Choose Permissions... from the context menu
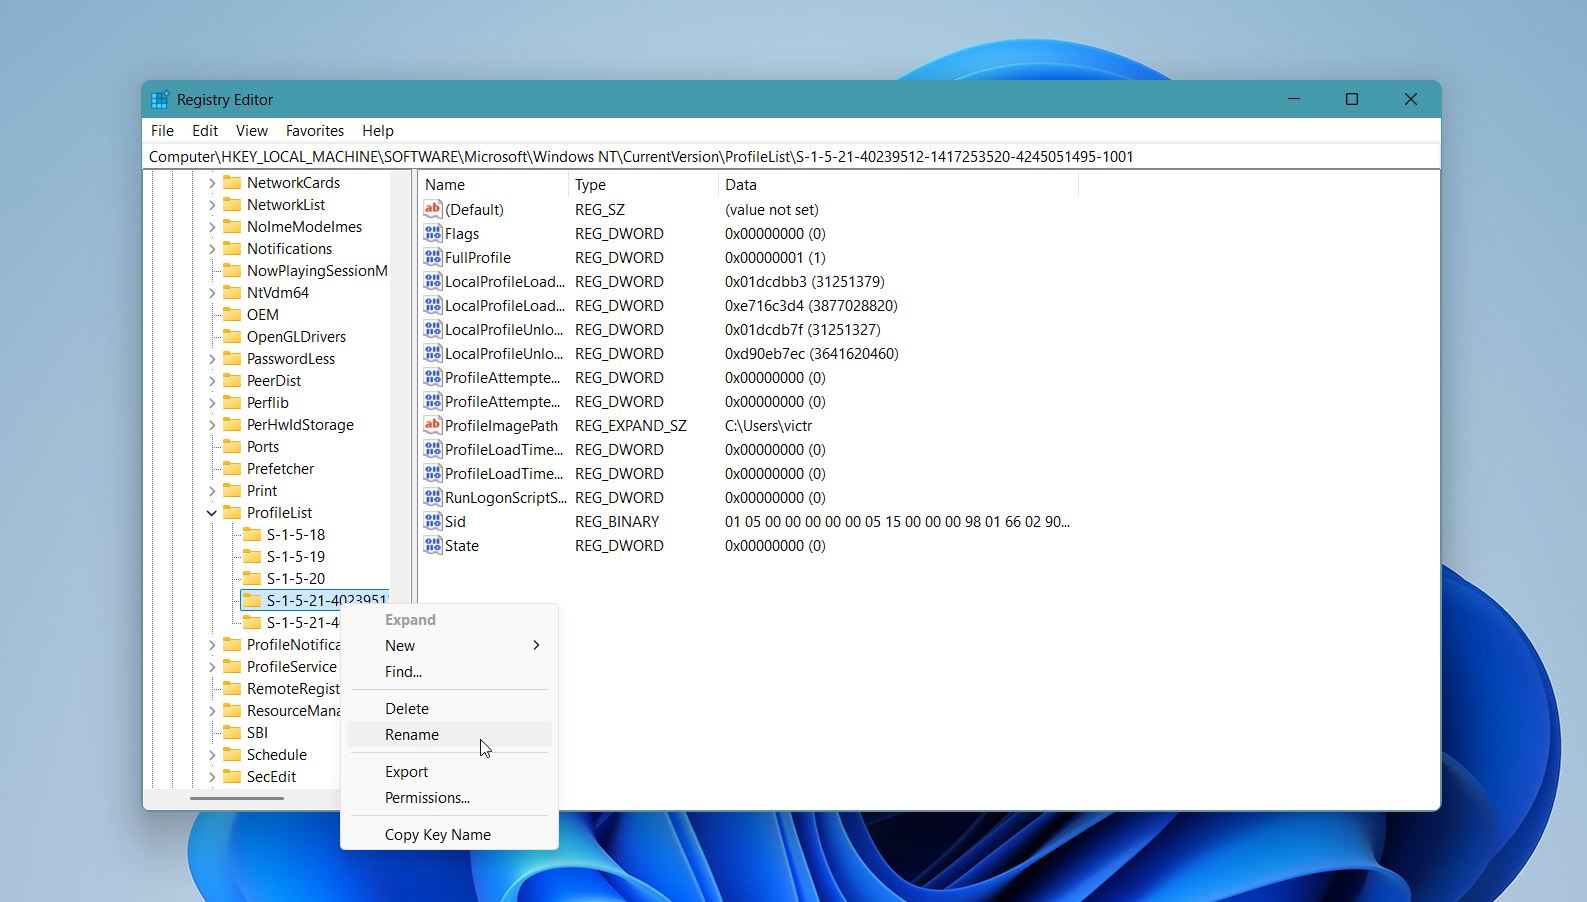 click(449, 798)
